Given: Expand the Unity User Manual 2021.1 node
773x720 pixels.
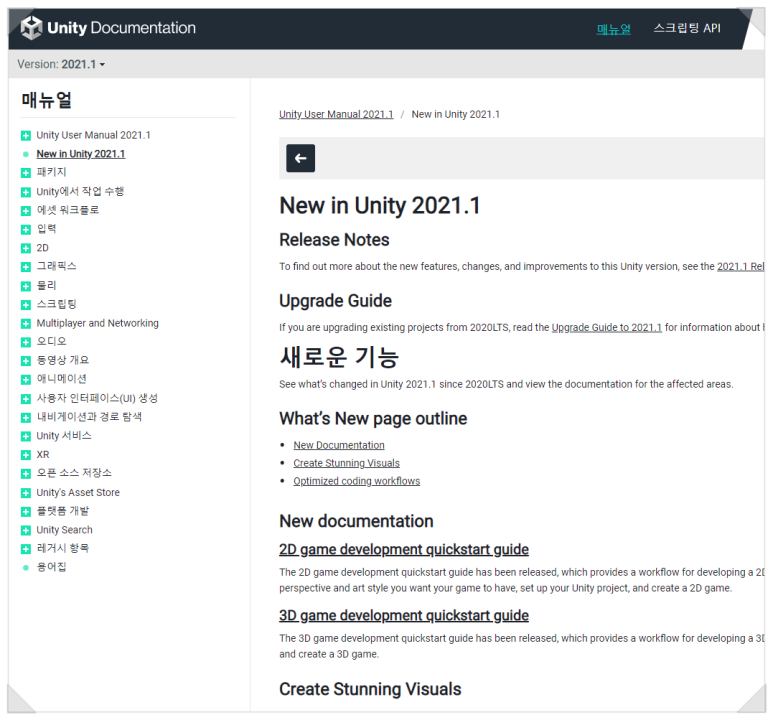Looking at the screenshot, I should [26, 136].
